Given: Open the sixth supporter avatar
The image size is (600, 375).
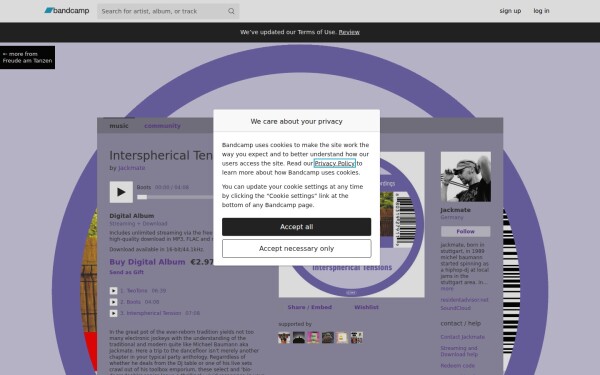Looking at the screenshot, I should [x=357, y=338].
